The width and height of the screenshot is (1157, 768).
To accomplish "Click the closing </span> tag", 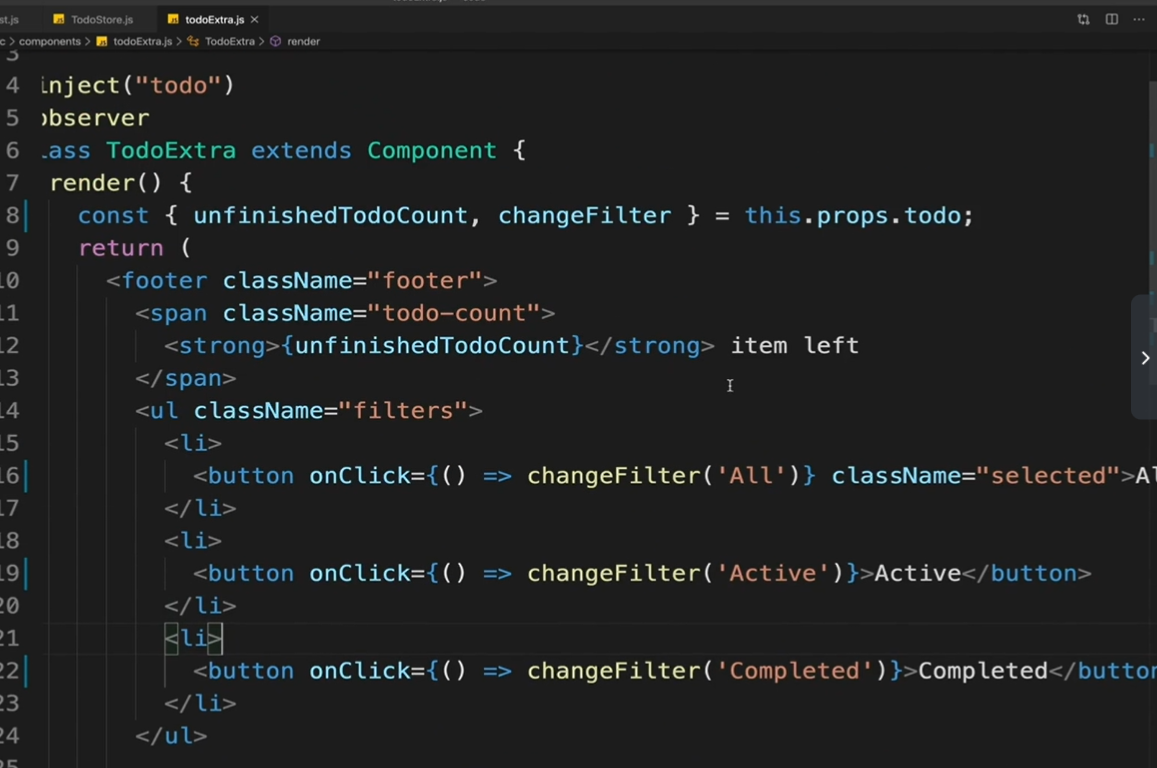I will click(185, 378).
